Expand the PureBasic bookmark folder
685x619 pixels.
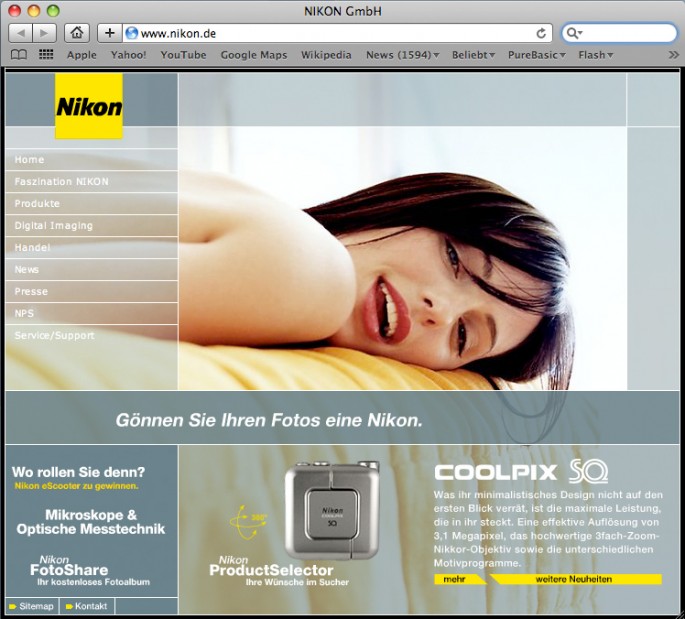click(536, 55)
